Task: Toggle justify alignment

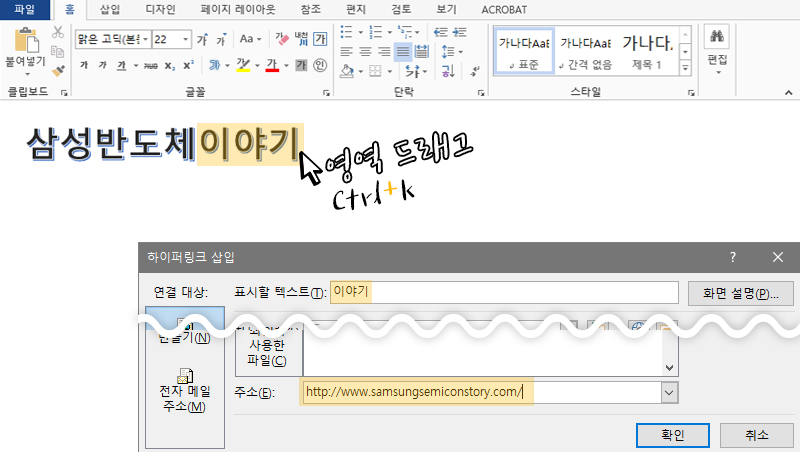Action: (x=403, y=52)
